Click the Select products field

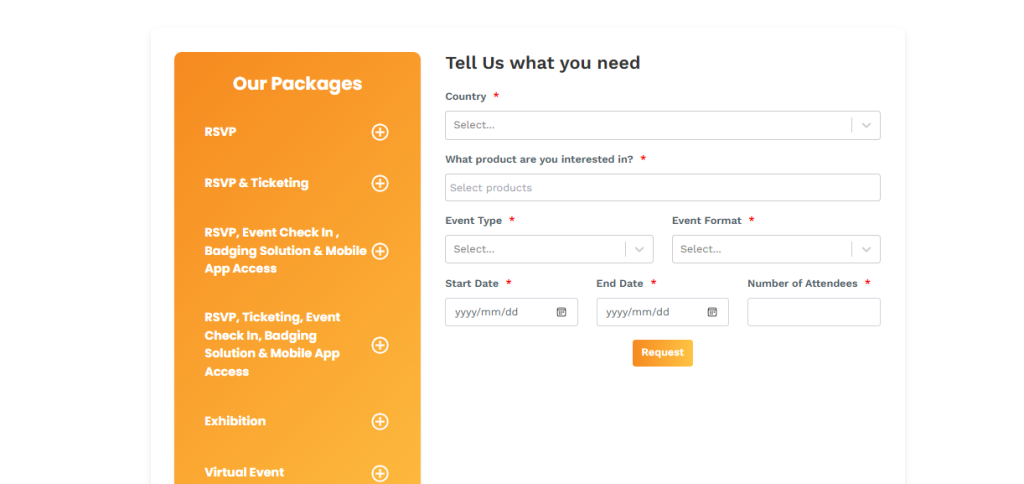[x=662, y=188]
